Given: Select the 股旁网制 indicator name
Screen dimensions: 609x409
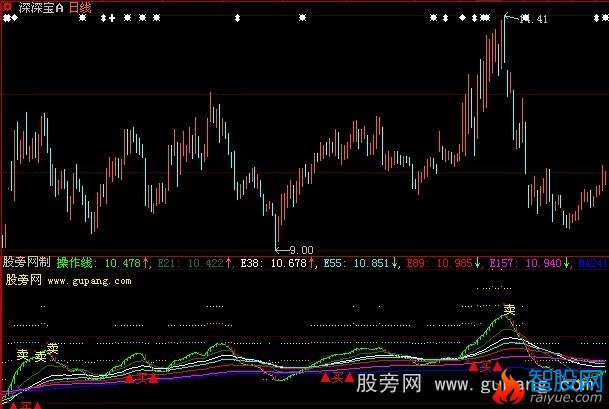Looking at the screenshot, I should (27, 262).
